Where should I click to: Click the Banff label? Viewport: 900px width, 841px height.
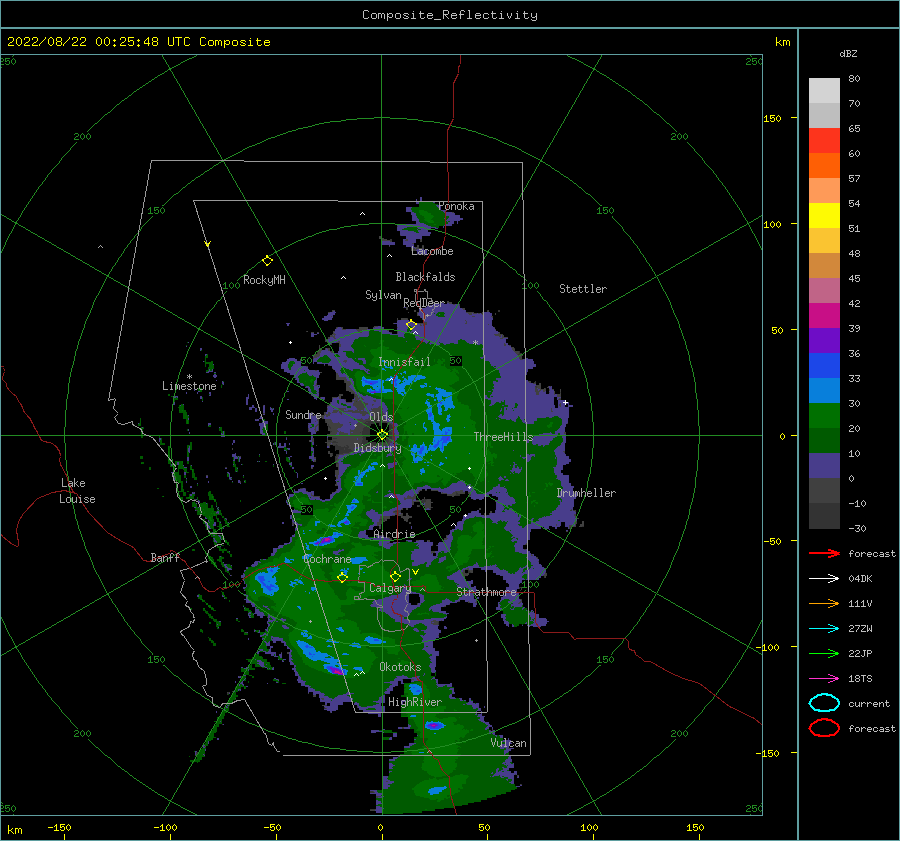coord(165,557)
